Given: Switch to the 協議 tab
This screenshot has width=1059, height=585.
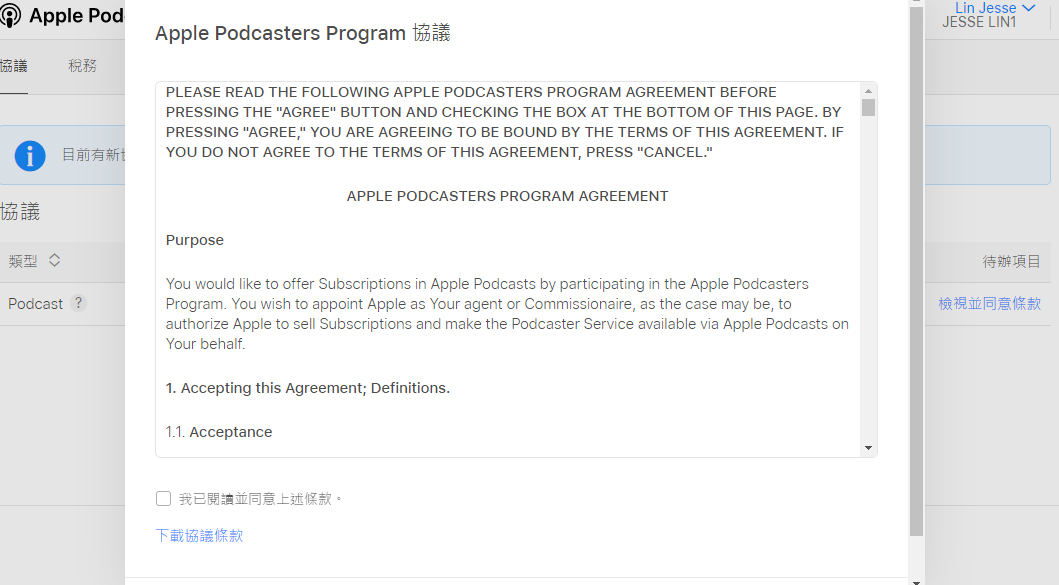Looking at the screenshot, I should pyautogui.click(x=14, y=66).
